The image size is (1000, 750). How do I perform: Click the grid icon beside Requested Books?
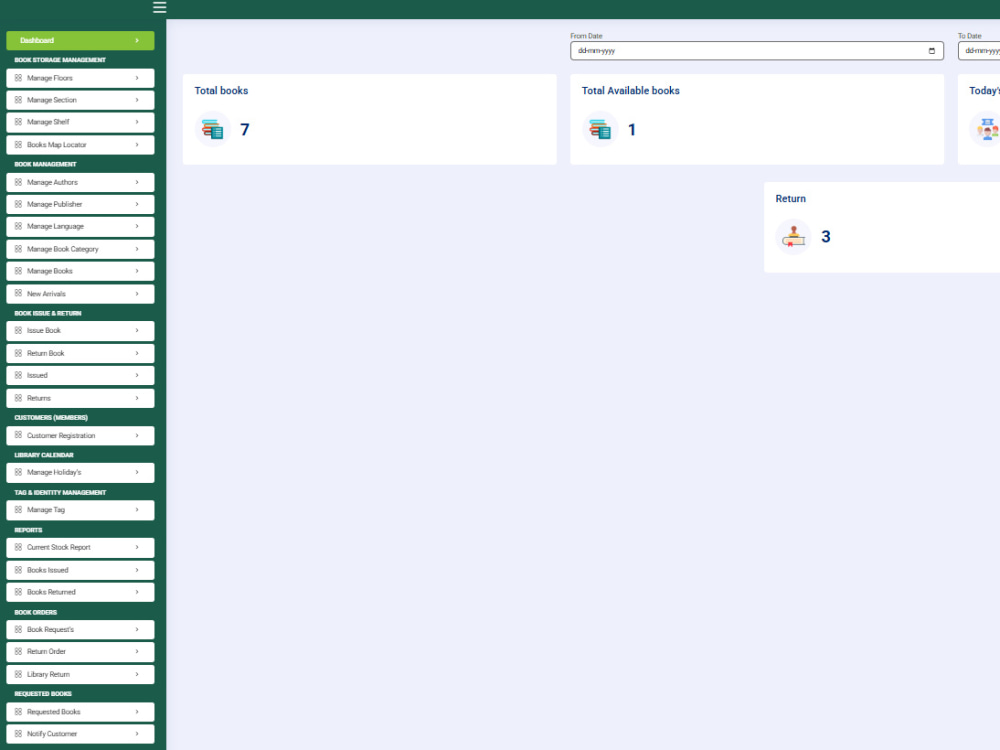[18, 712]
